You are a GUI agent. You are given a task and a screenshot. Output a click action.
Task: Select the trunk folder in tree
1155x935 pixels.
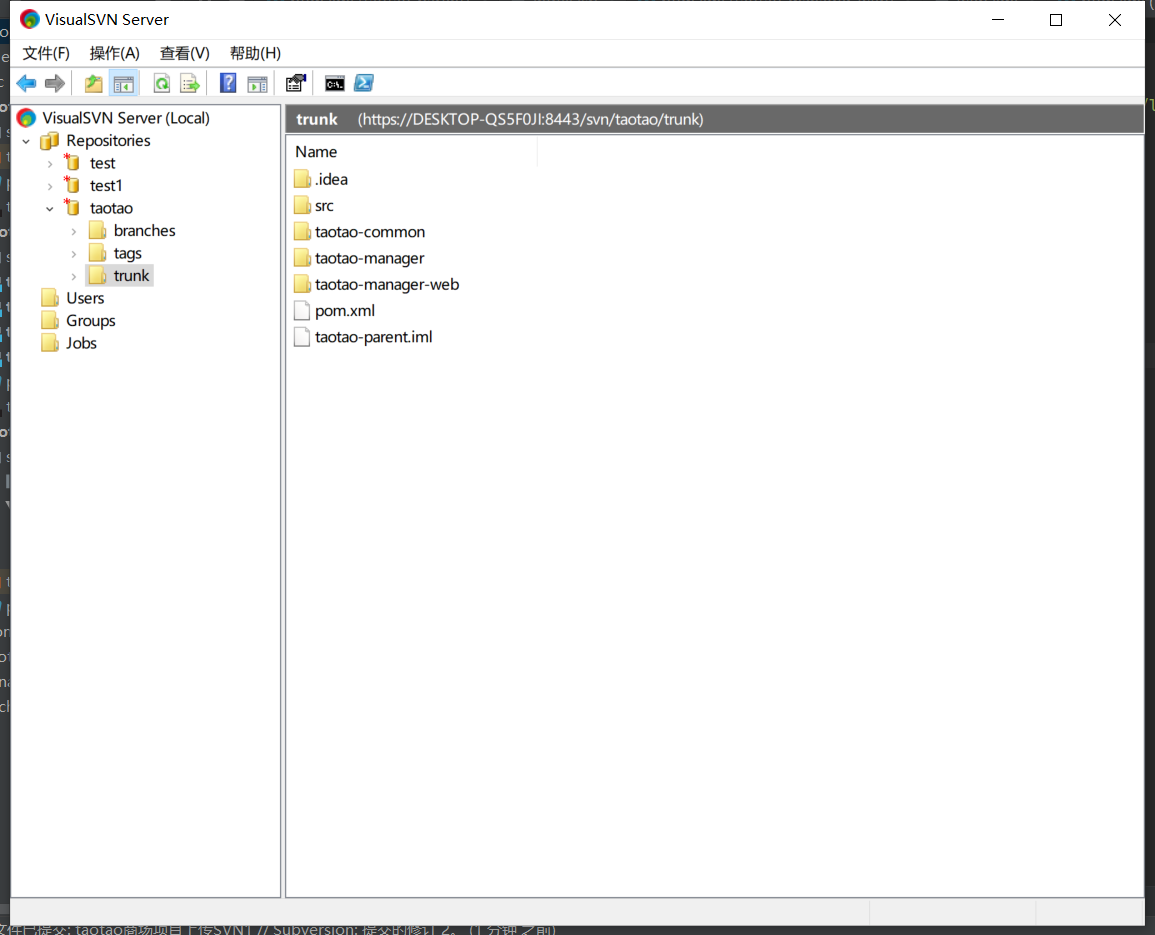[x=131, y=276]
